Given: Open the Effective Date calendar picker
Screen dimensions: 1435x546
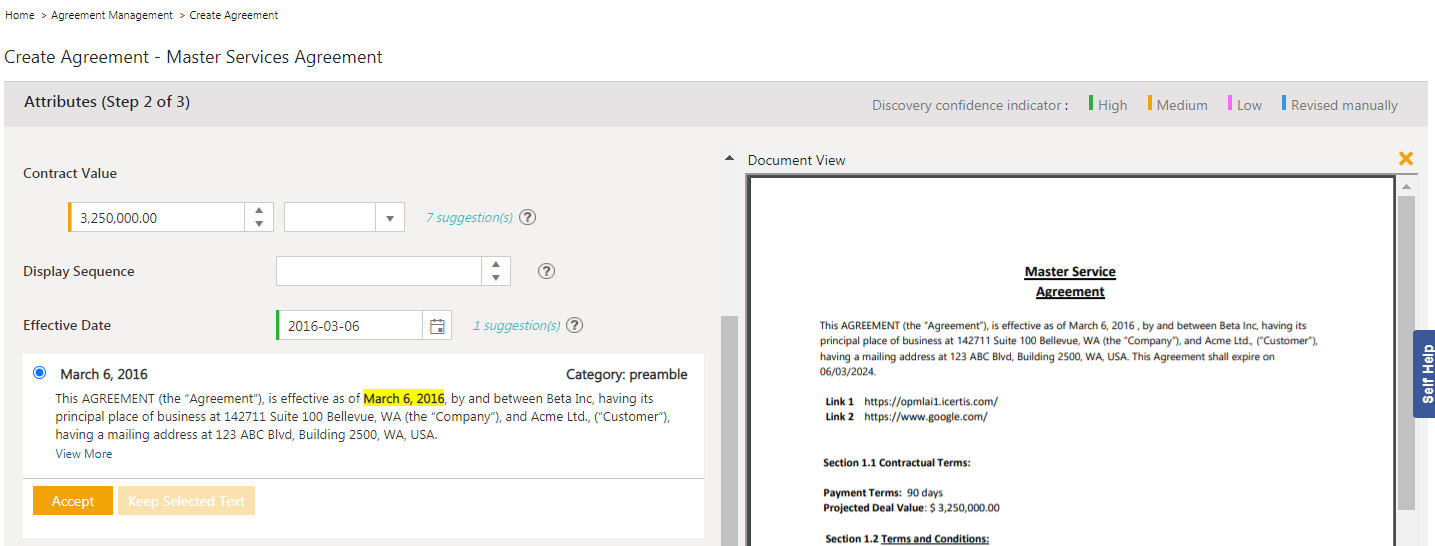Looking at the screenshot, I should click(x=437, y=326).
